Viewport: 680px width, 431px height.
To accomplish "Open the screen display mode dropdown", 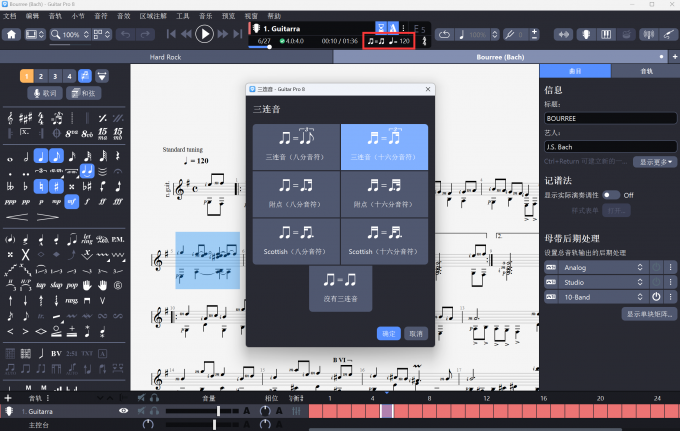I will click(x=35, y=34).
